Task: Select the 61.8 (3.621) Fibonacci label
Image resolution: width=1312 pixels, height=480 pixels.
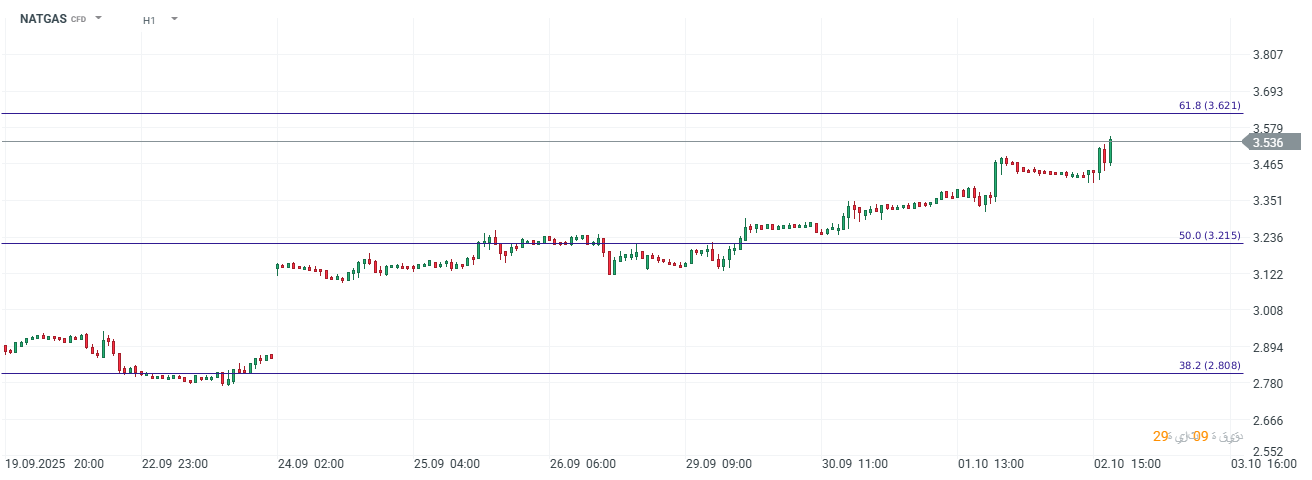Action: tap(1209, 105)
